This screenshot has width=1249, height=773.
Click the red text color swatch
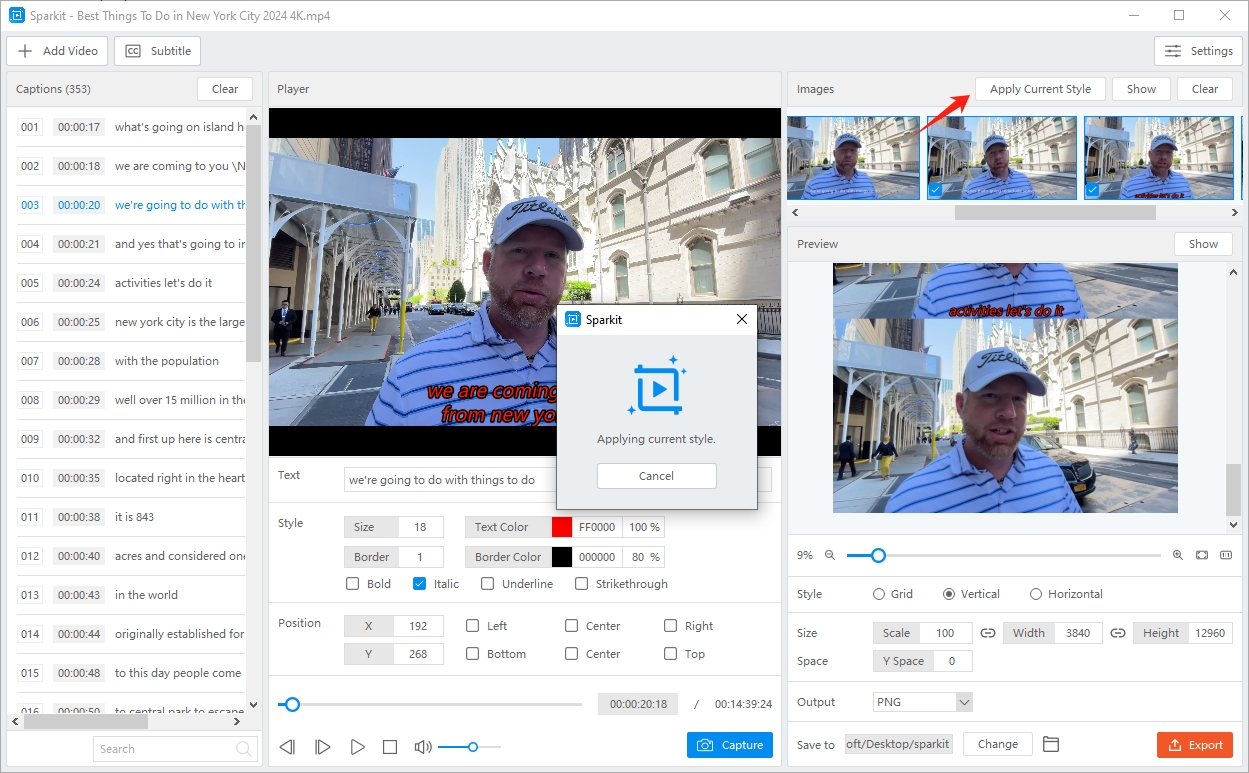(562, 527)
